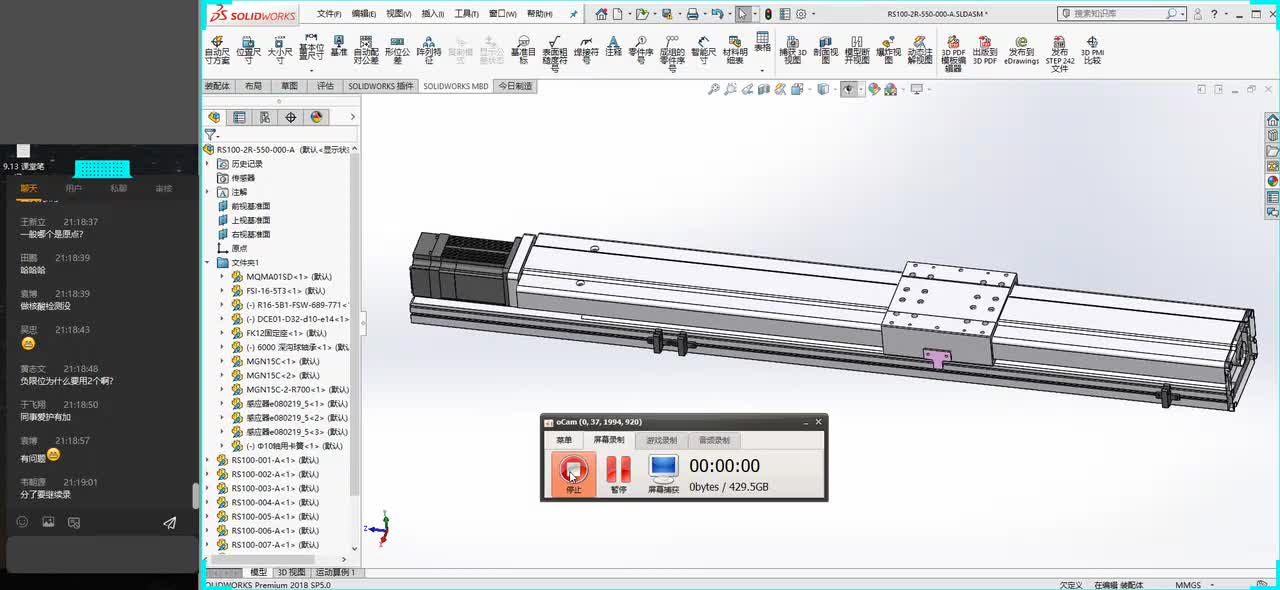Click 发布到eDrawings tool
This screenshot has width=1280, height=590.
tap(1021, 50)
